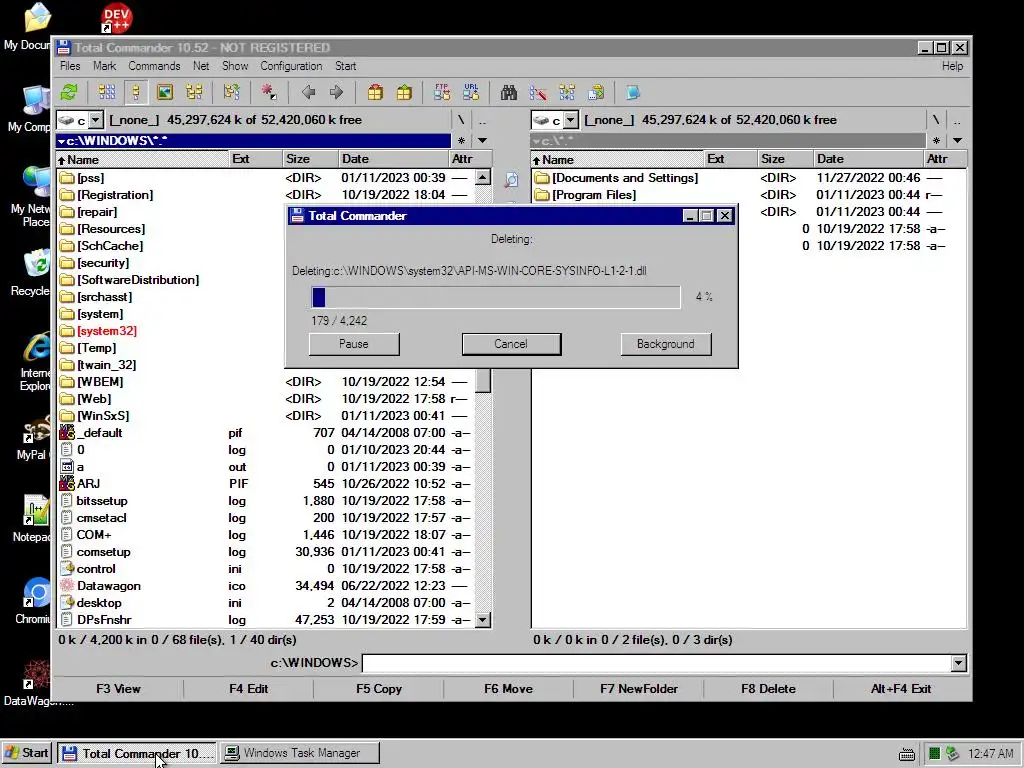Open the Mark menu

tap(104, 66)
